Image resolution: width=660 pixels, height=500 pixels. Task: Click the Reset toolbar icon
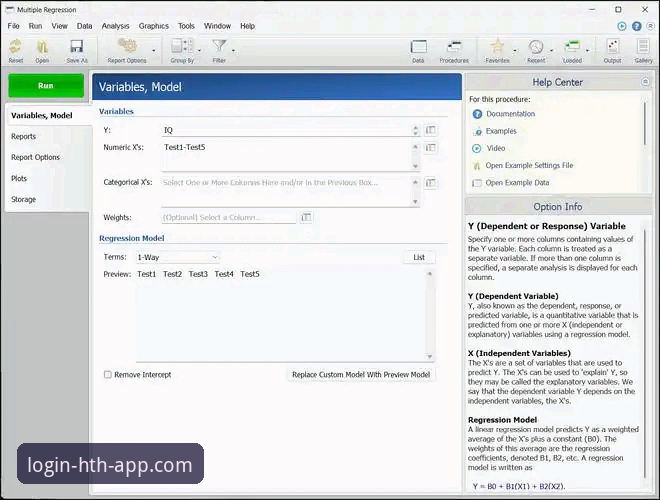point(16,47)
